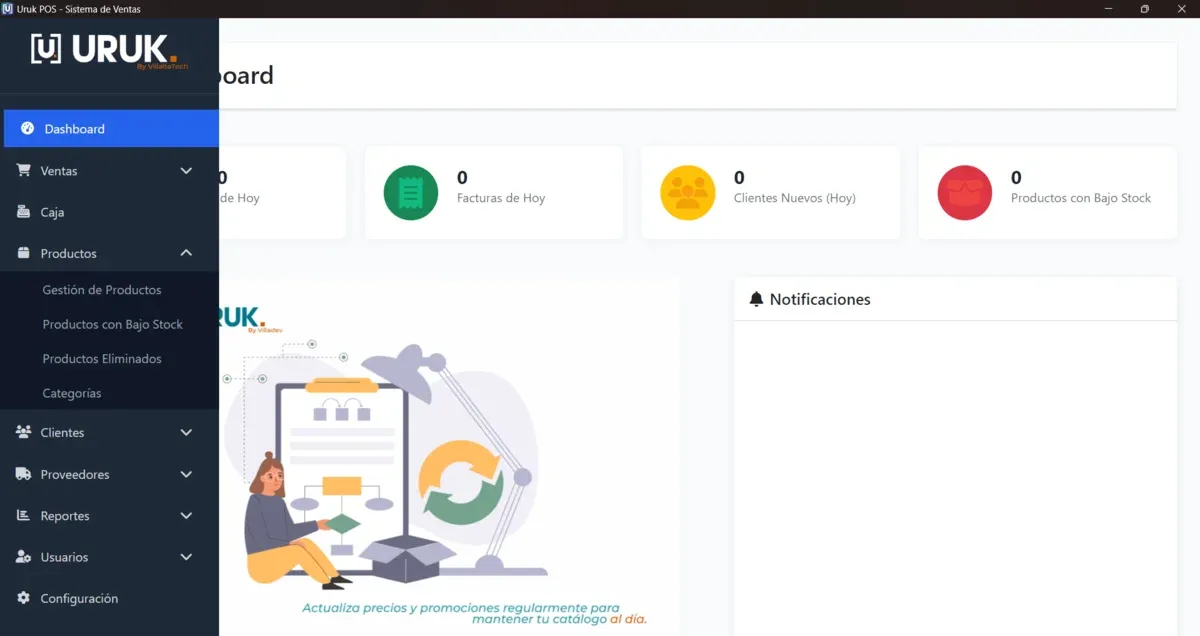Click the Configuración gear icon
Image resolution: width=1200 pixels, height=636 pixels.
(x=23, y=598)
